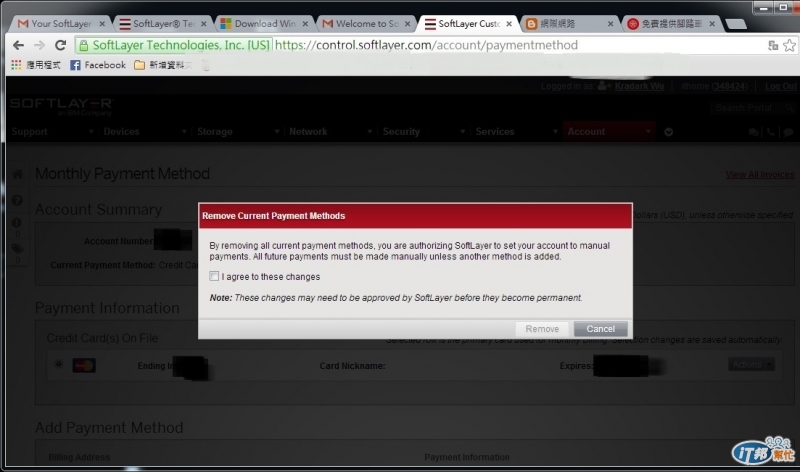Open the Security menu
The height and width of the screenshot is (472, 800).
click(x=401, y=132)
